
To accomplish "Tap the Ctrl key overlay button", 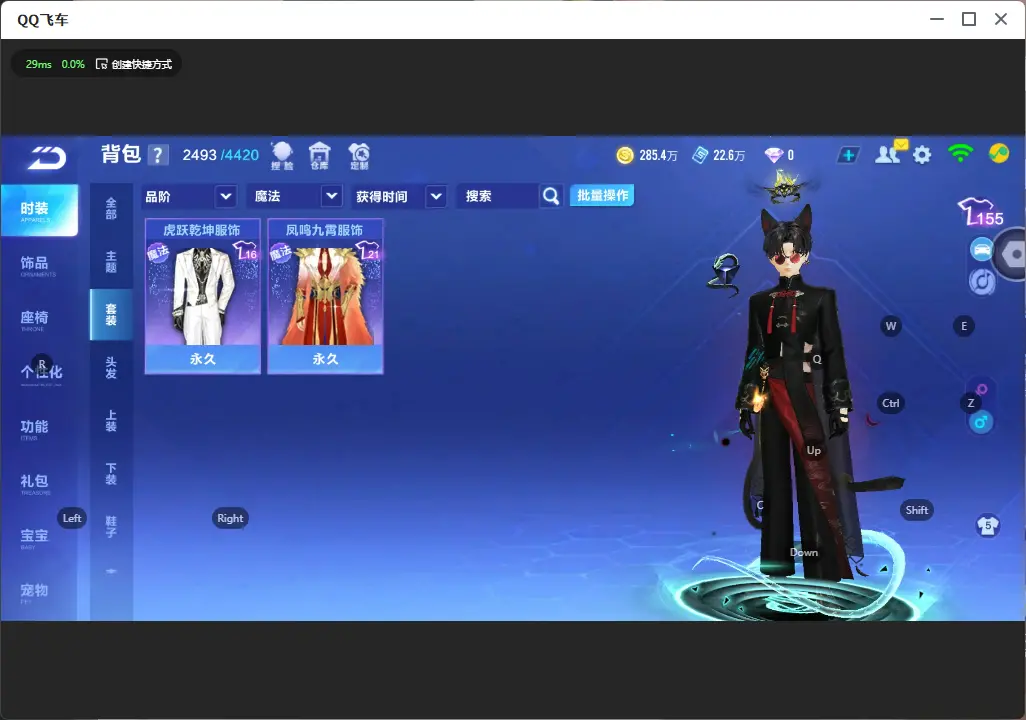I will click(891, 403).
